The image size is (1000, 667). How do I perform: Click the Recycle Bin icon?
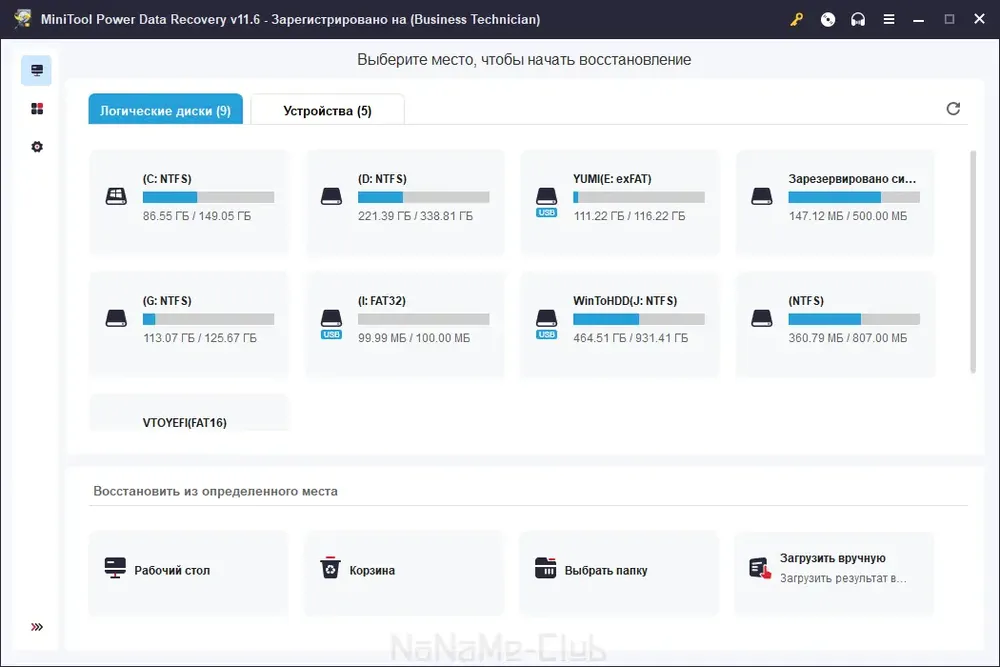(x=330, y=568)
